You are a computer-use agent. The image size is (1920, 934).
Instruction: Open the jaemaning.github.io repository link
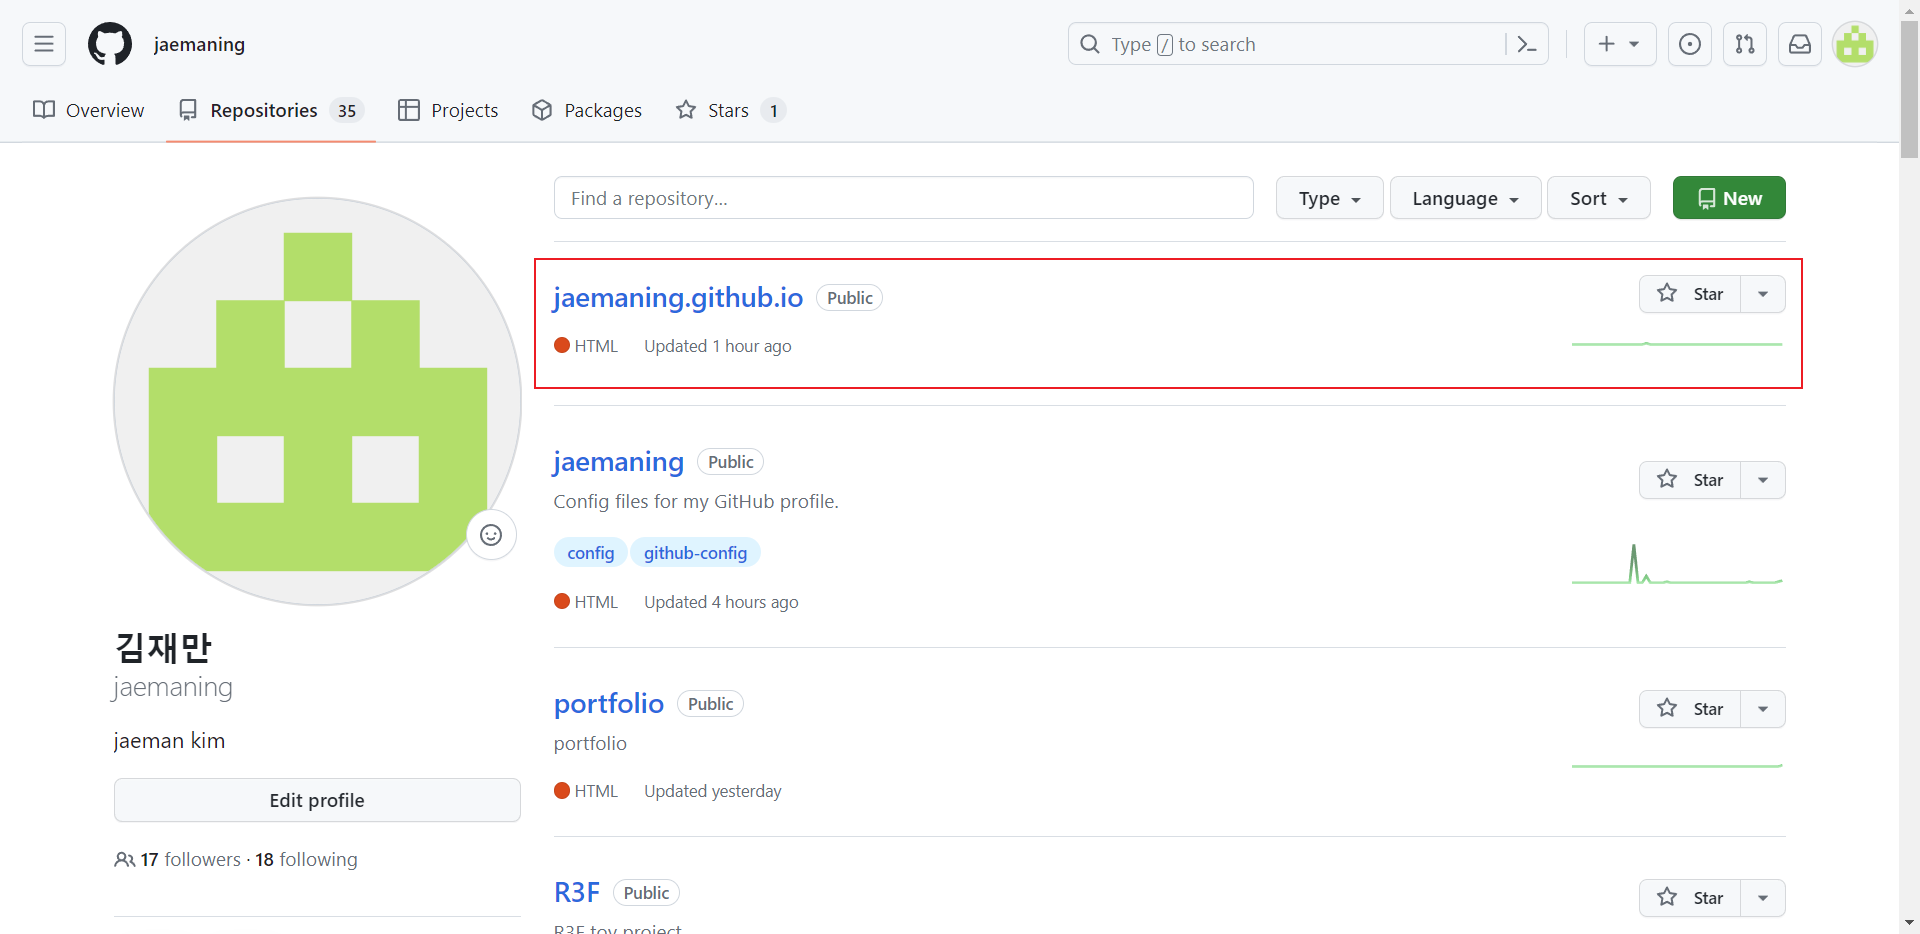tap(678, 297)
